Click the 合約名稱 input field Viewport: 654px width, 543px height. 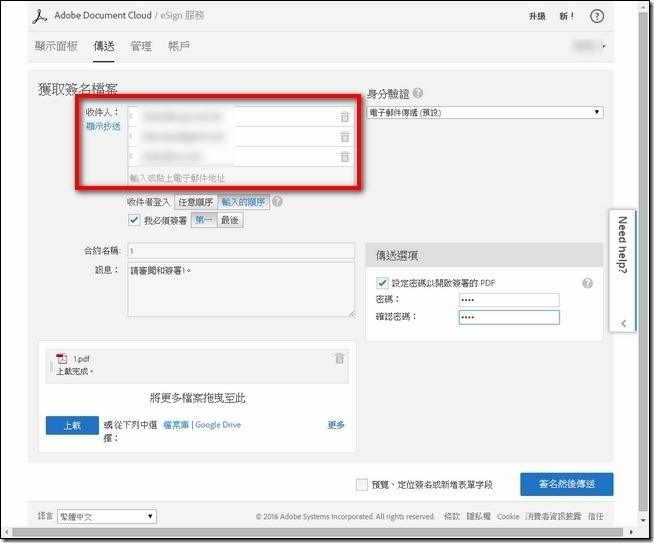pos(241,251)
